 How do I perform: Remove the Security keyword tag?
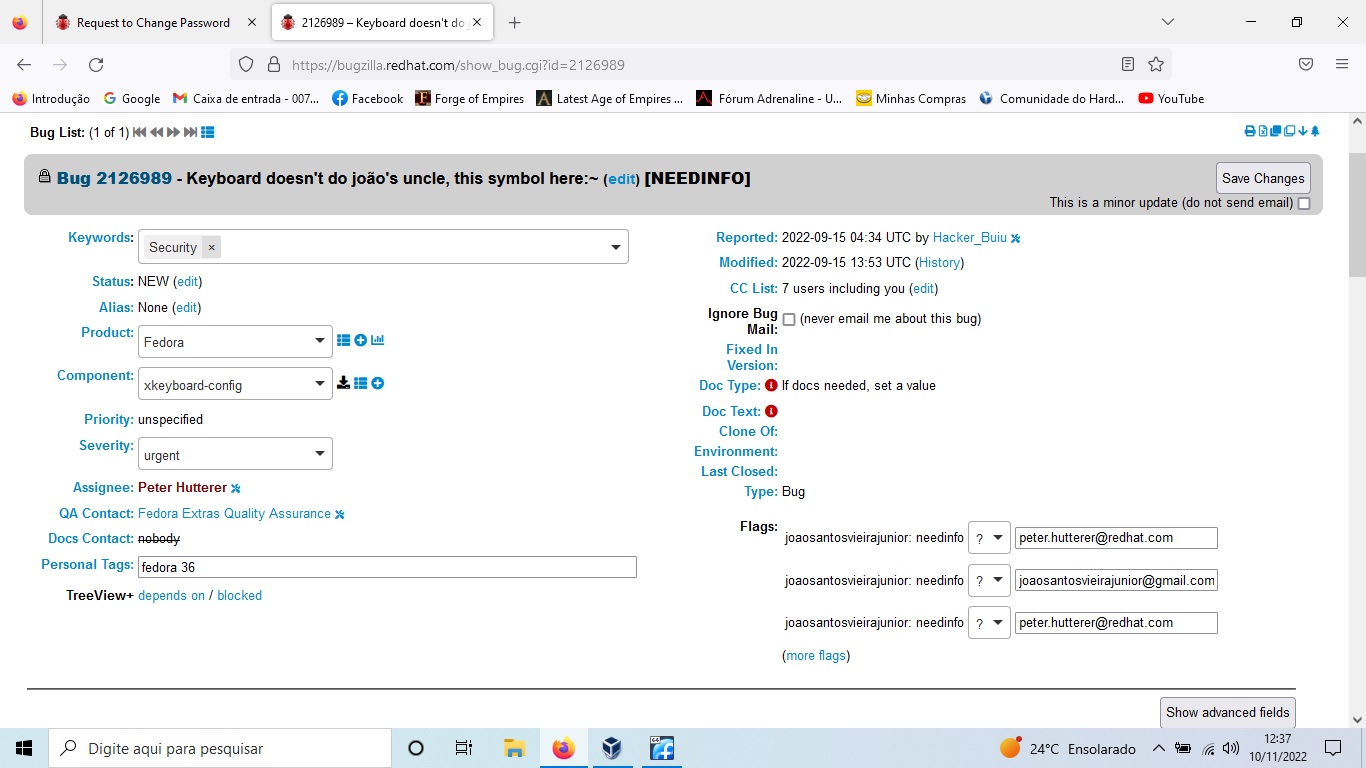click(211, 247)
